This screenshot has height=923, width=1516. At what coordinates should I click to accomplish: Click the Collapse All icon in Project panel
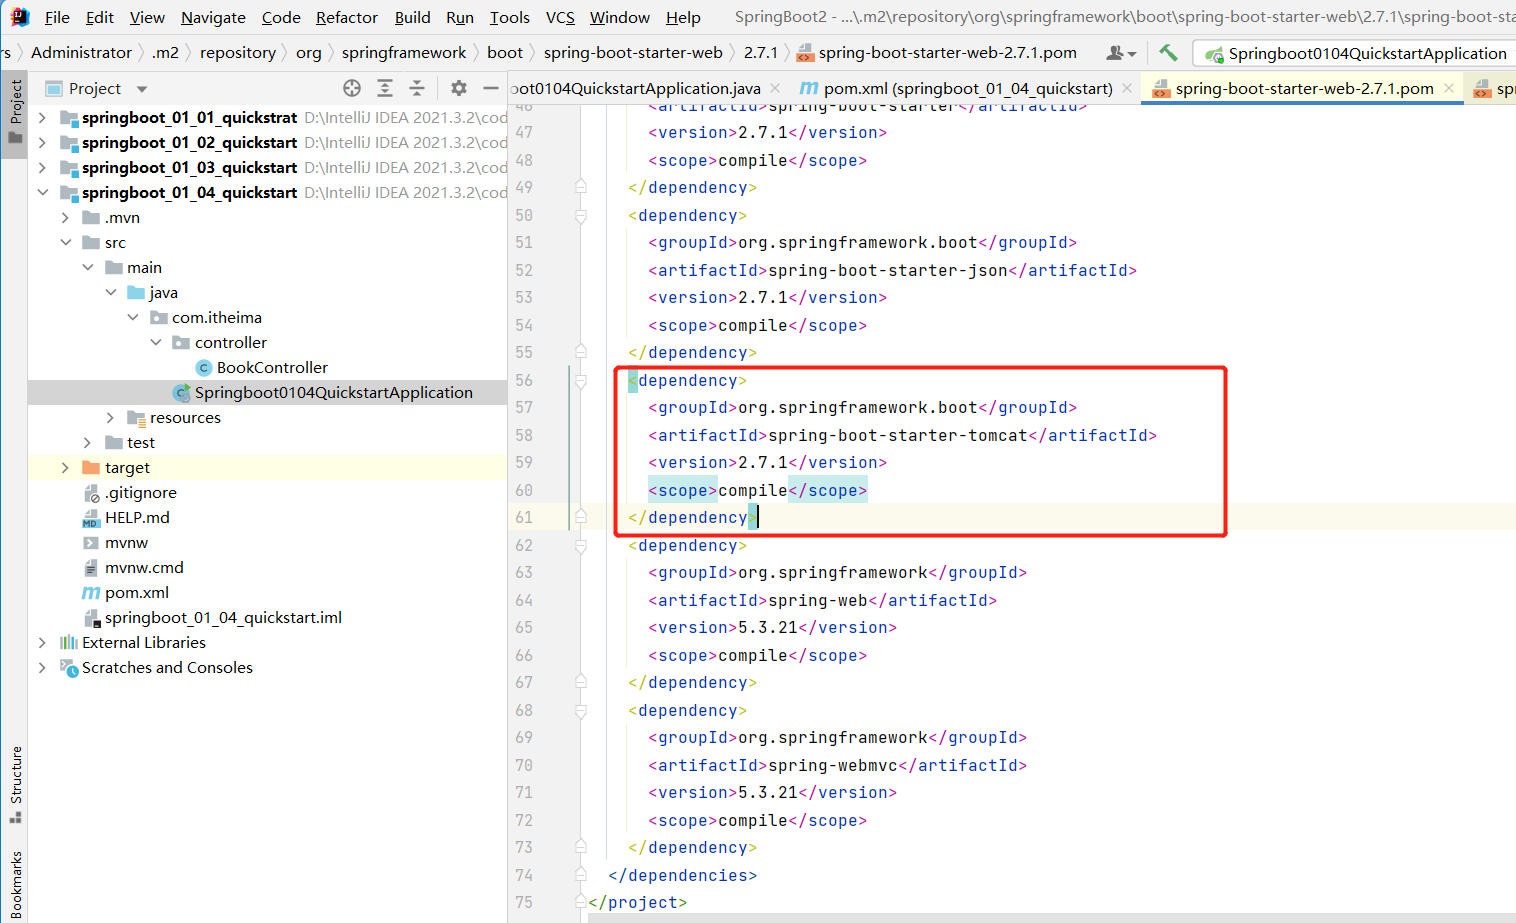(x=419, y=88)
